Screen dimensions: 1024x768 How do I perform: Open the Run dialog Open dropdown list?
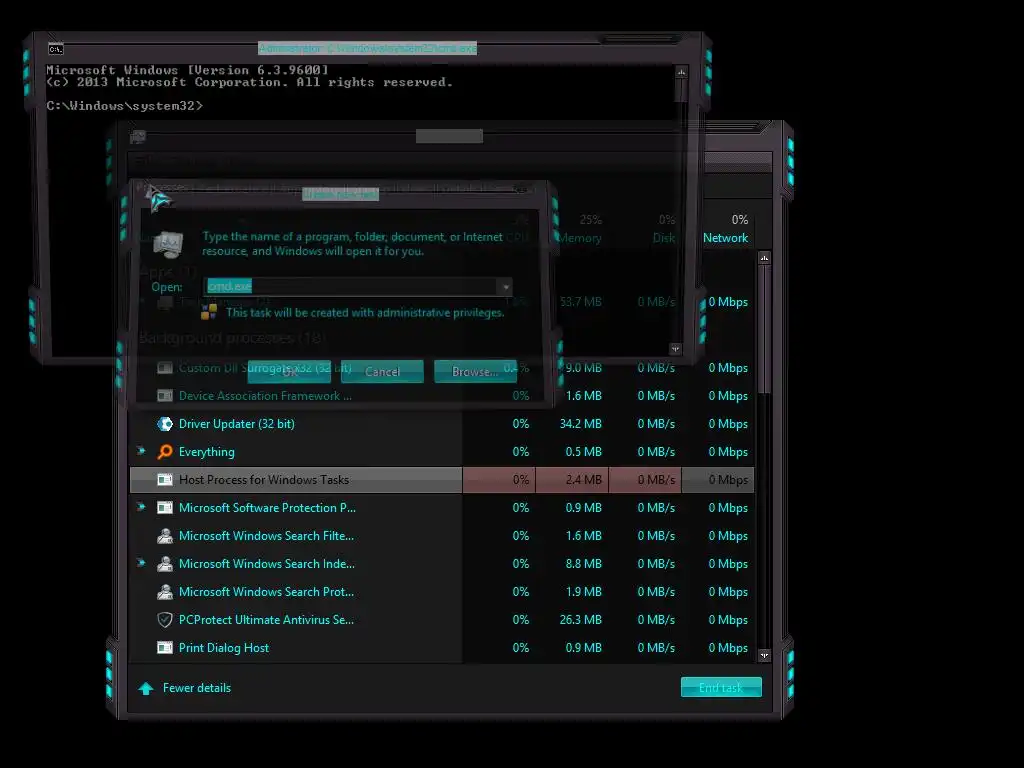coord(505,287)
